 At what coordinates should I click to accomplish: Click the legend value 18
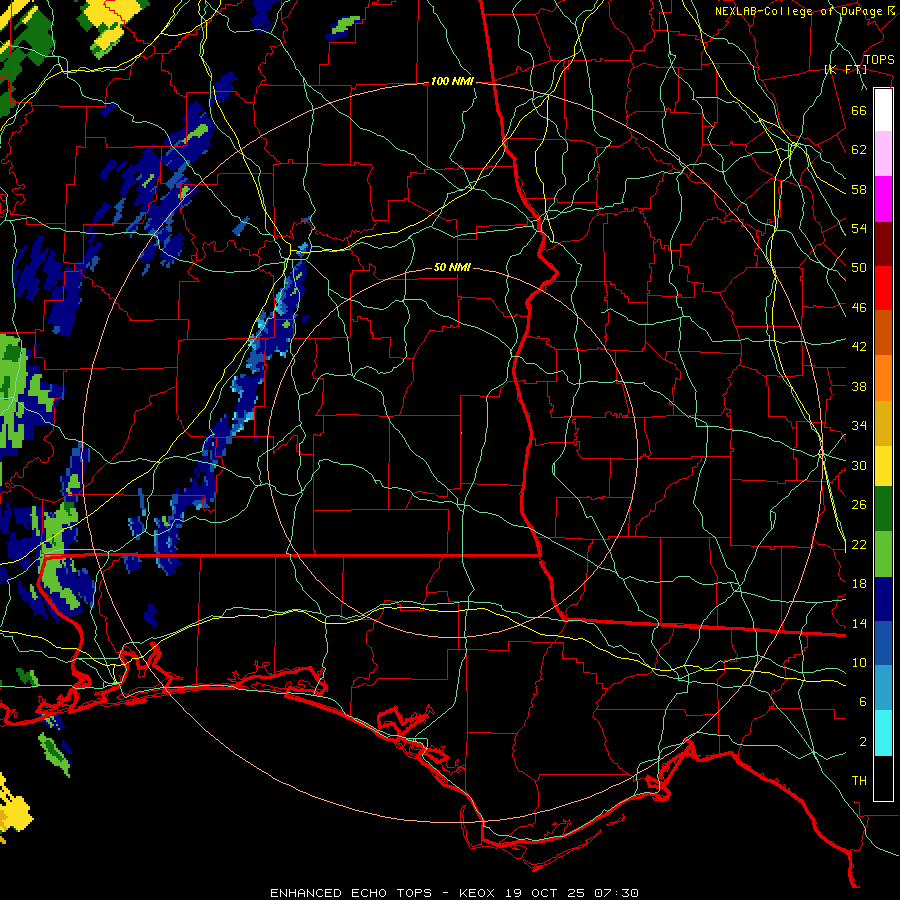[x=859, y=584]
